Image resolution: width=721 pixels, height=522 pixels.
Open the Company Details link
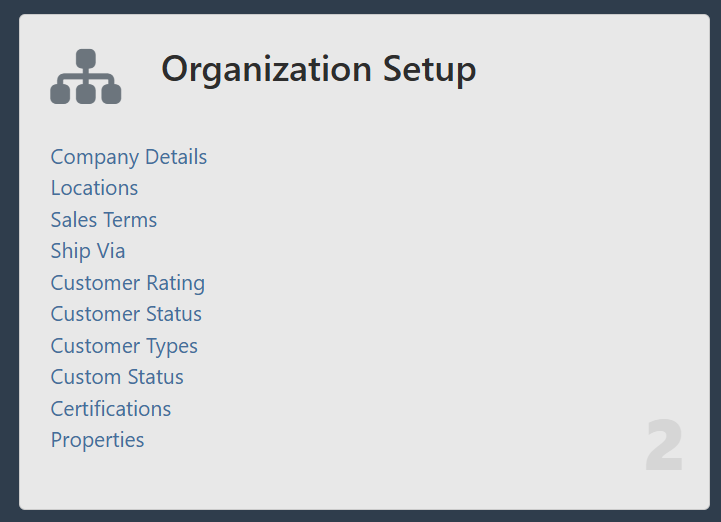pyautogui.click(x=129, y=157)
